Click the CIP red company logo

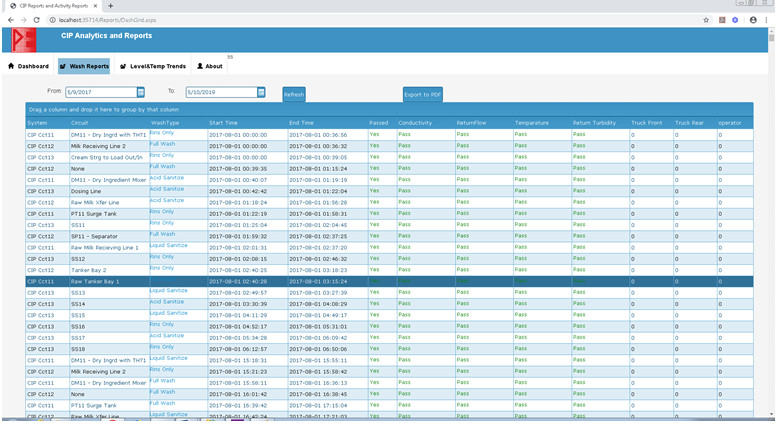click(24, 39)
